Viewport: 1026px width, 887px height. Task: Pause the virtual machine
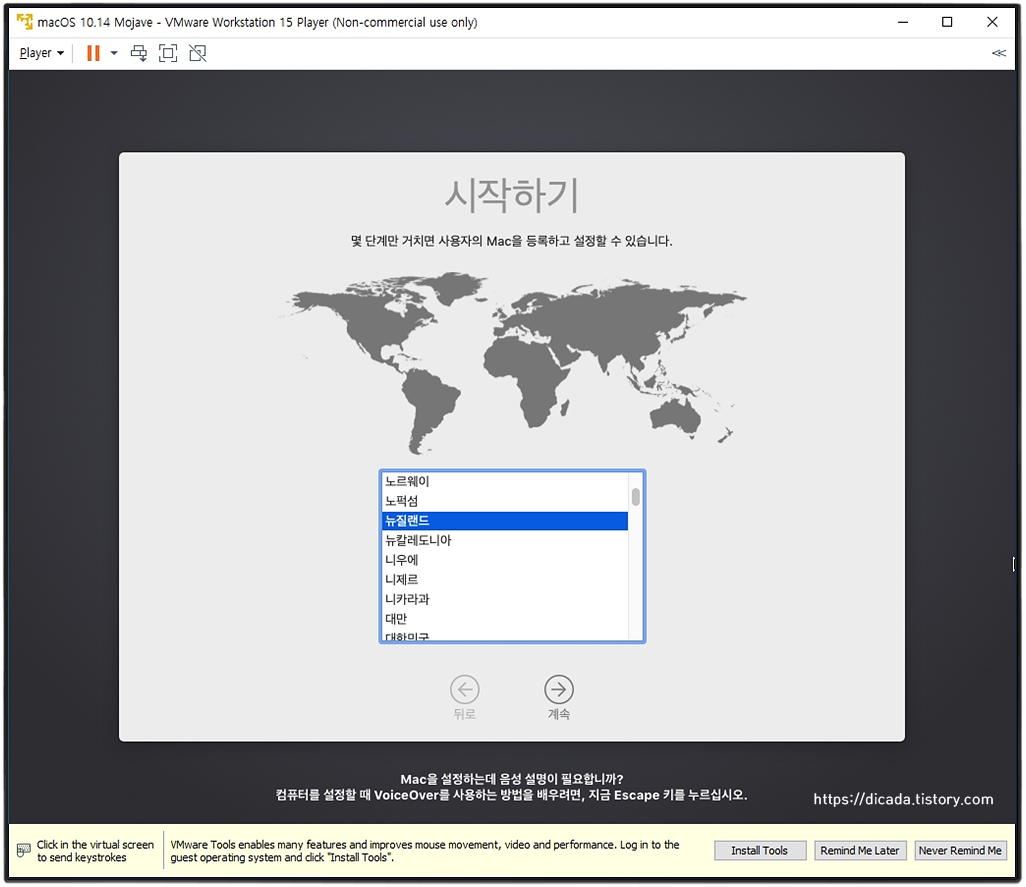(94, 53)
